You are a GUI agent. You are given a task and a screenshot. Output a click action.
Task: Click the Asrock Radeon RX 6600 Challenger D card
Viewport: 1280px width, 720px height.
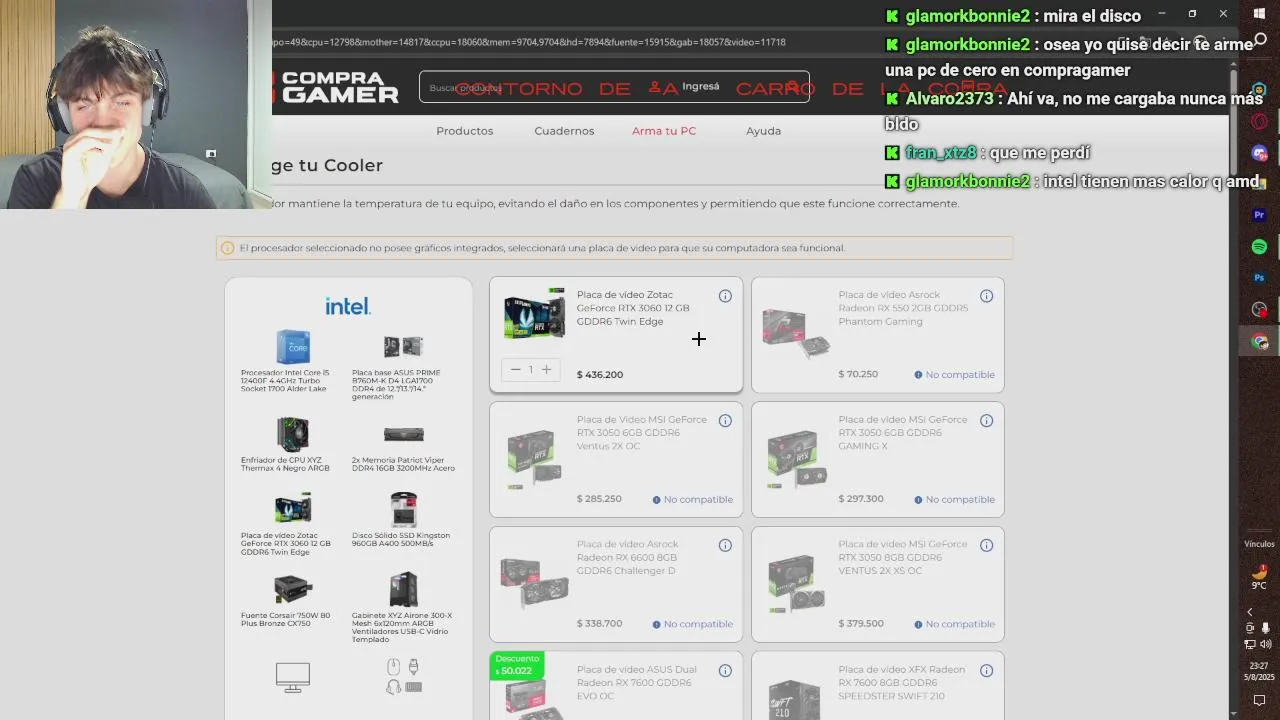[616, 584]
